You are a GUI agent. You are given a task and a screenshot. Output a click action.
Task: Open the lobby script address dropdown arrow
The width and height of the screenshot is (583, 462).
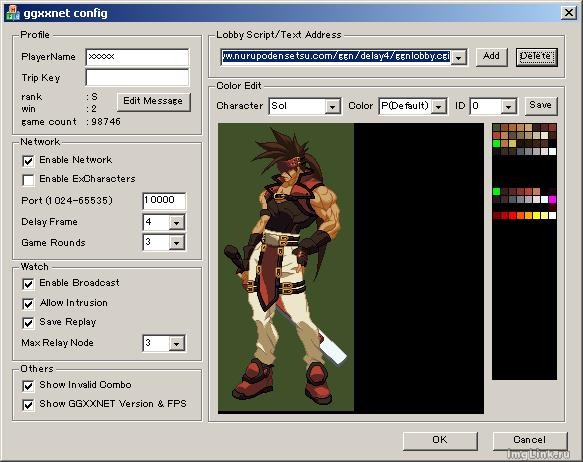[459, 57]
